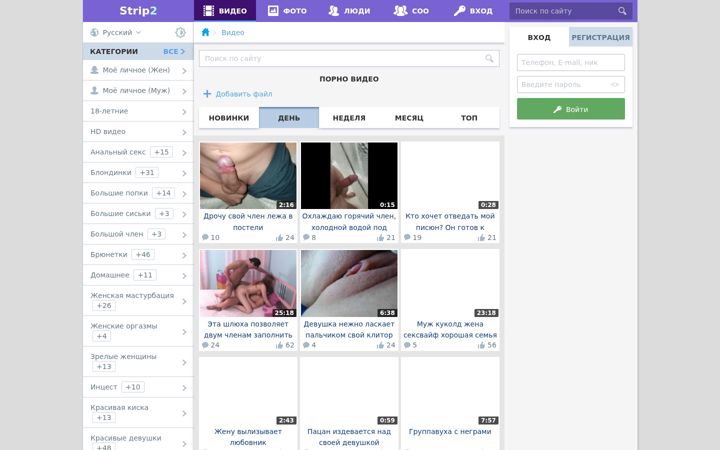Click the magnifier icon in header search
This screenshot has height=450, width=720.
point(622,11)
